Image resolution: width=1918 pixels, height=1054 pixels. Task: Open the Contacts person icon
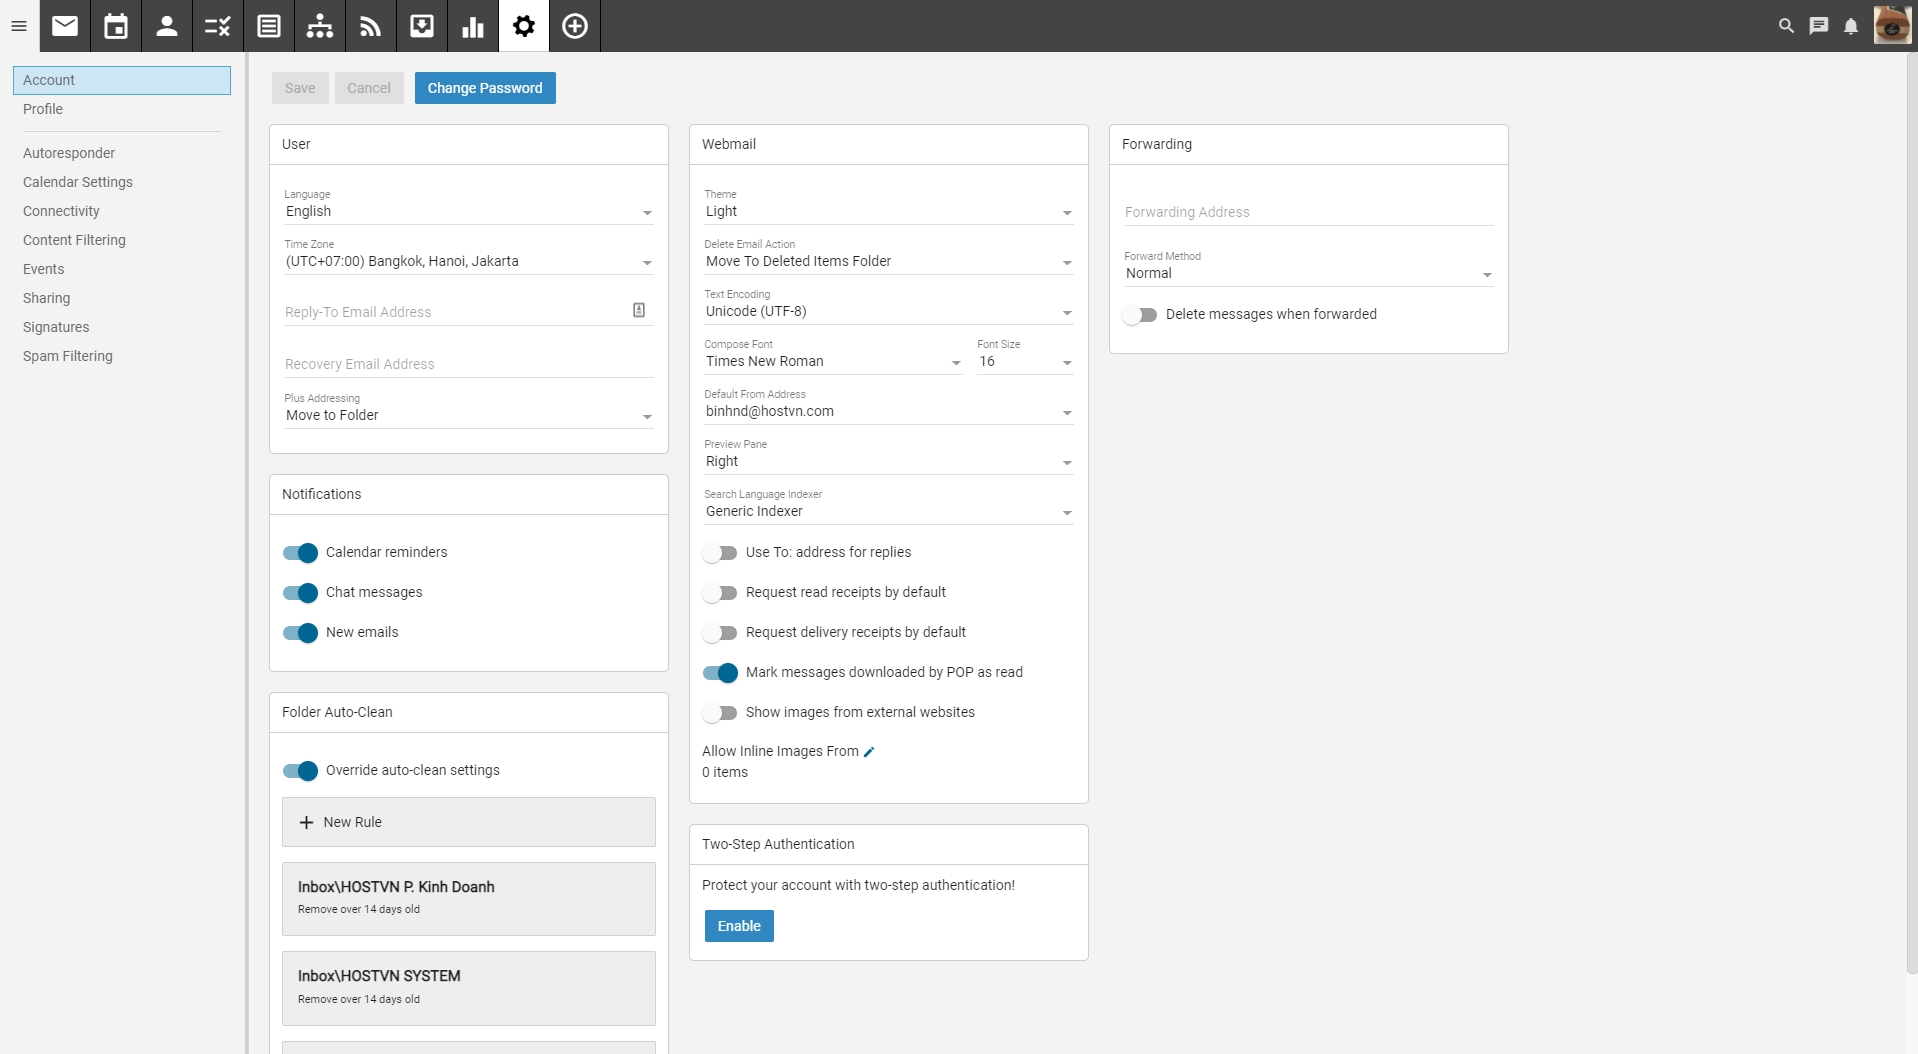click(x=167, y=26)
